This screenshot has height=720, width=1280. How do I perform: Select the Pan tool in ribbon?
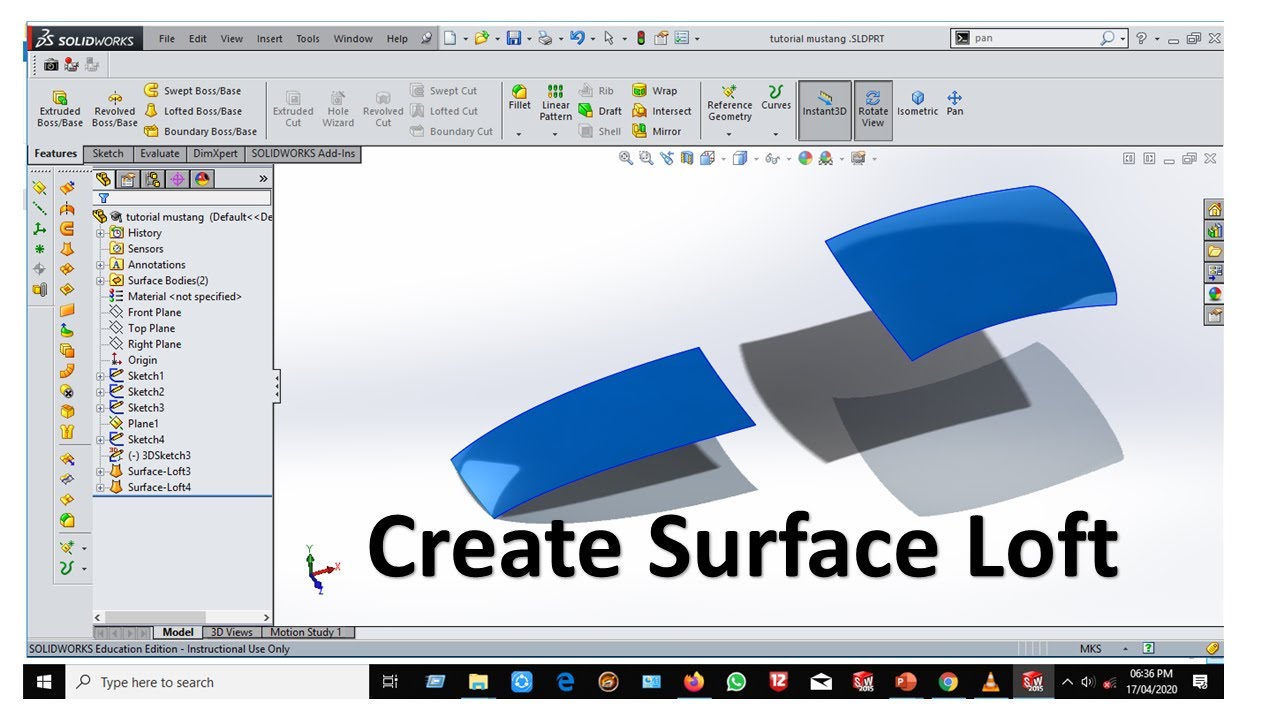pos(955,104)
